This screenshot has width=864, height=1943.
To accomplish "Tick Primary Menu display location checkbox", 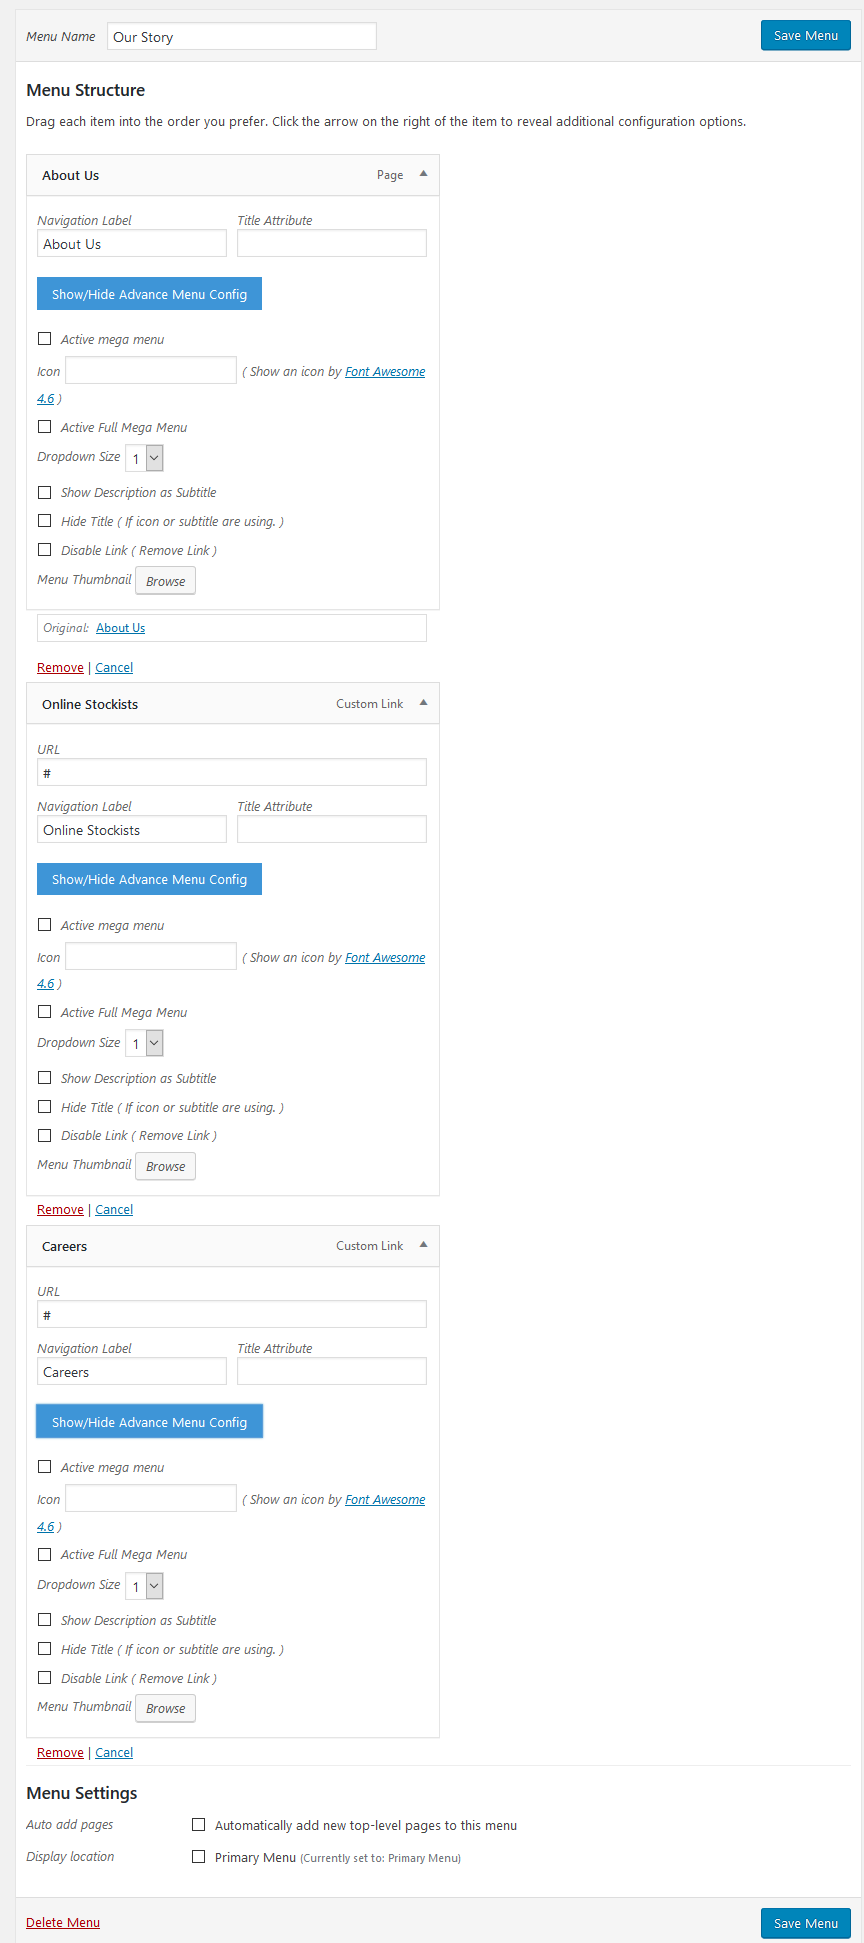I will pyautogui.click(x=198, y=1857).
